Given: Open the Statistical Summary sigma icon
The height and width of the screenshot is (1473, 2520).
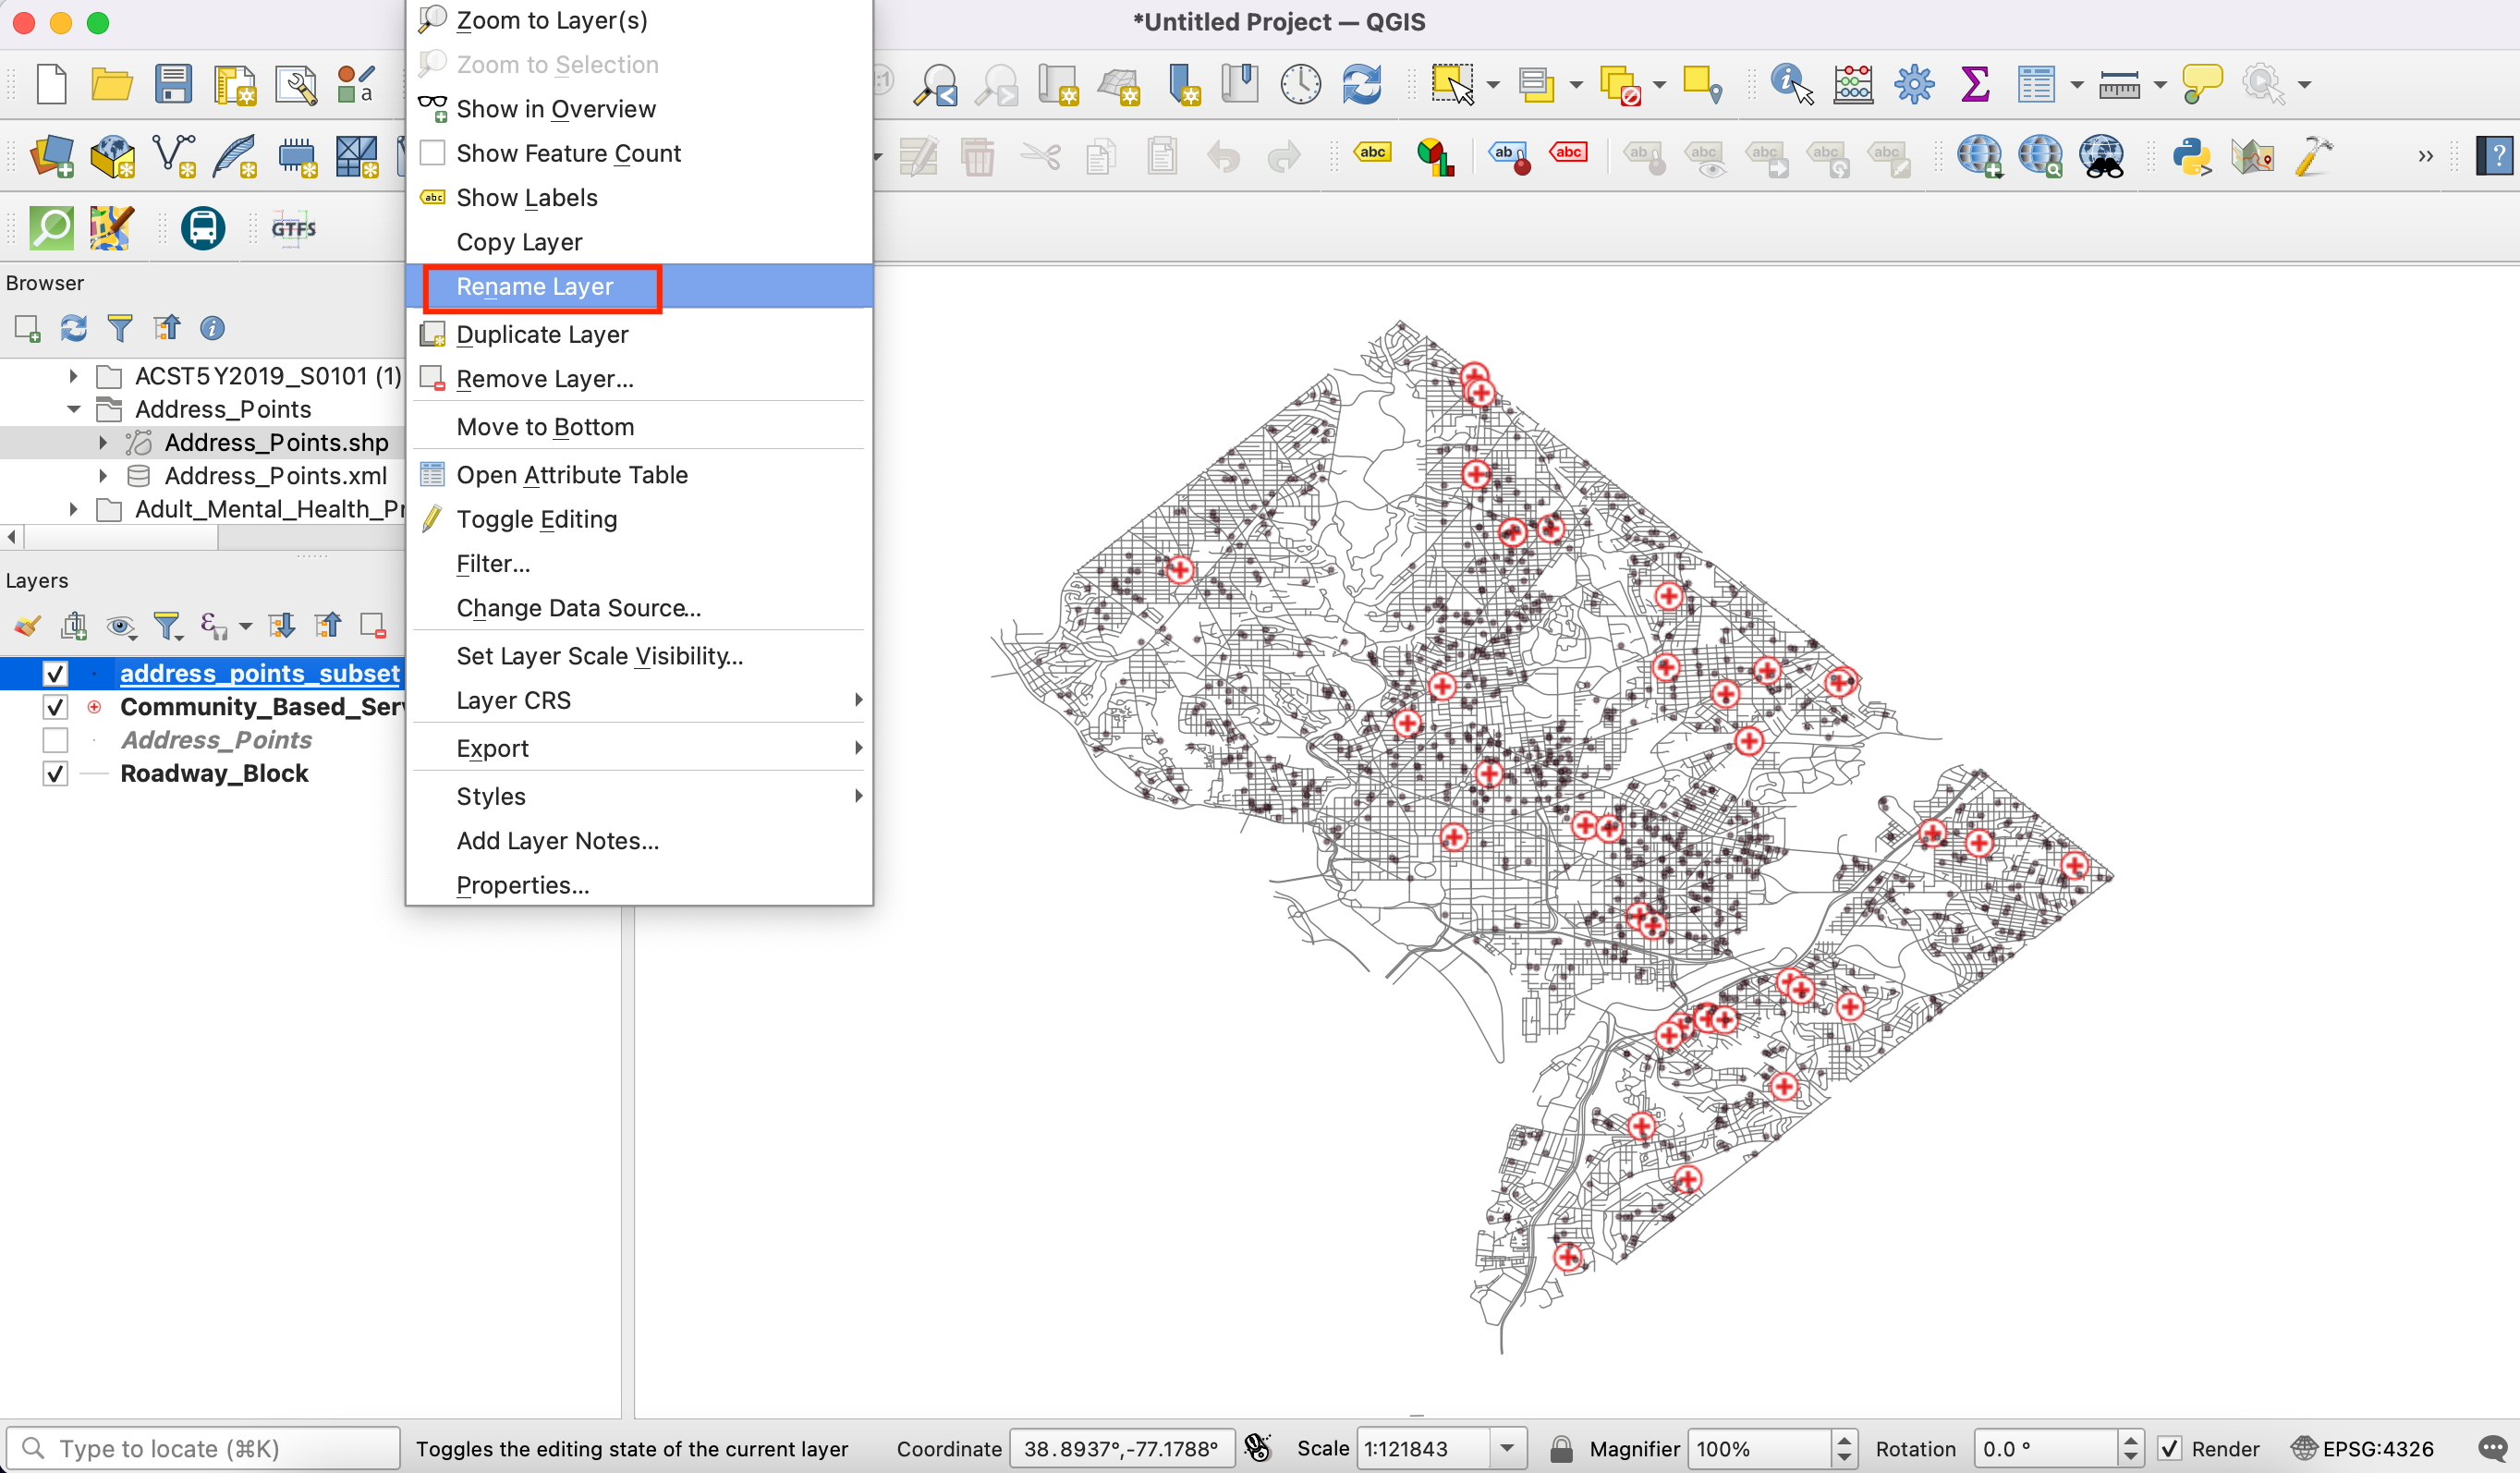Looking at the screenshot, I should tap(1974, 84).
